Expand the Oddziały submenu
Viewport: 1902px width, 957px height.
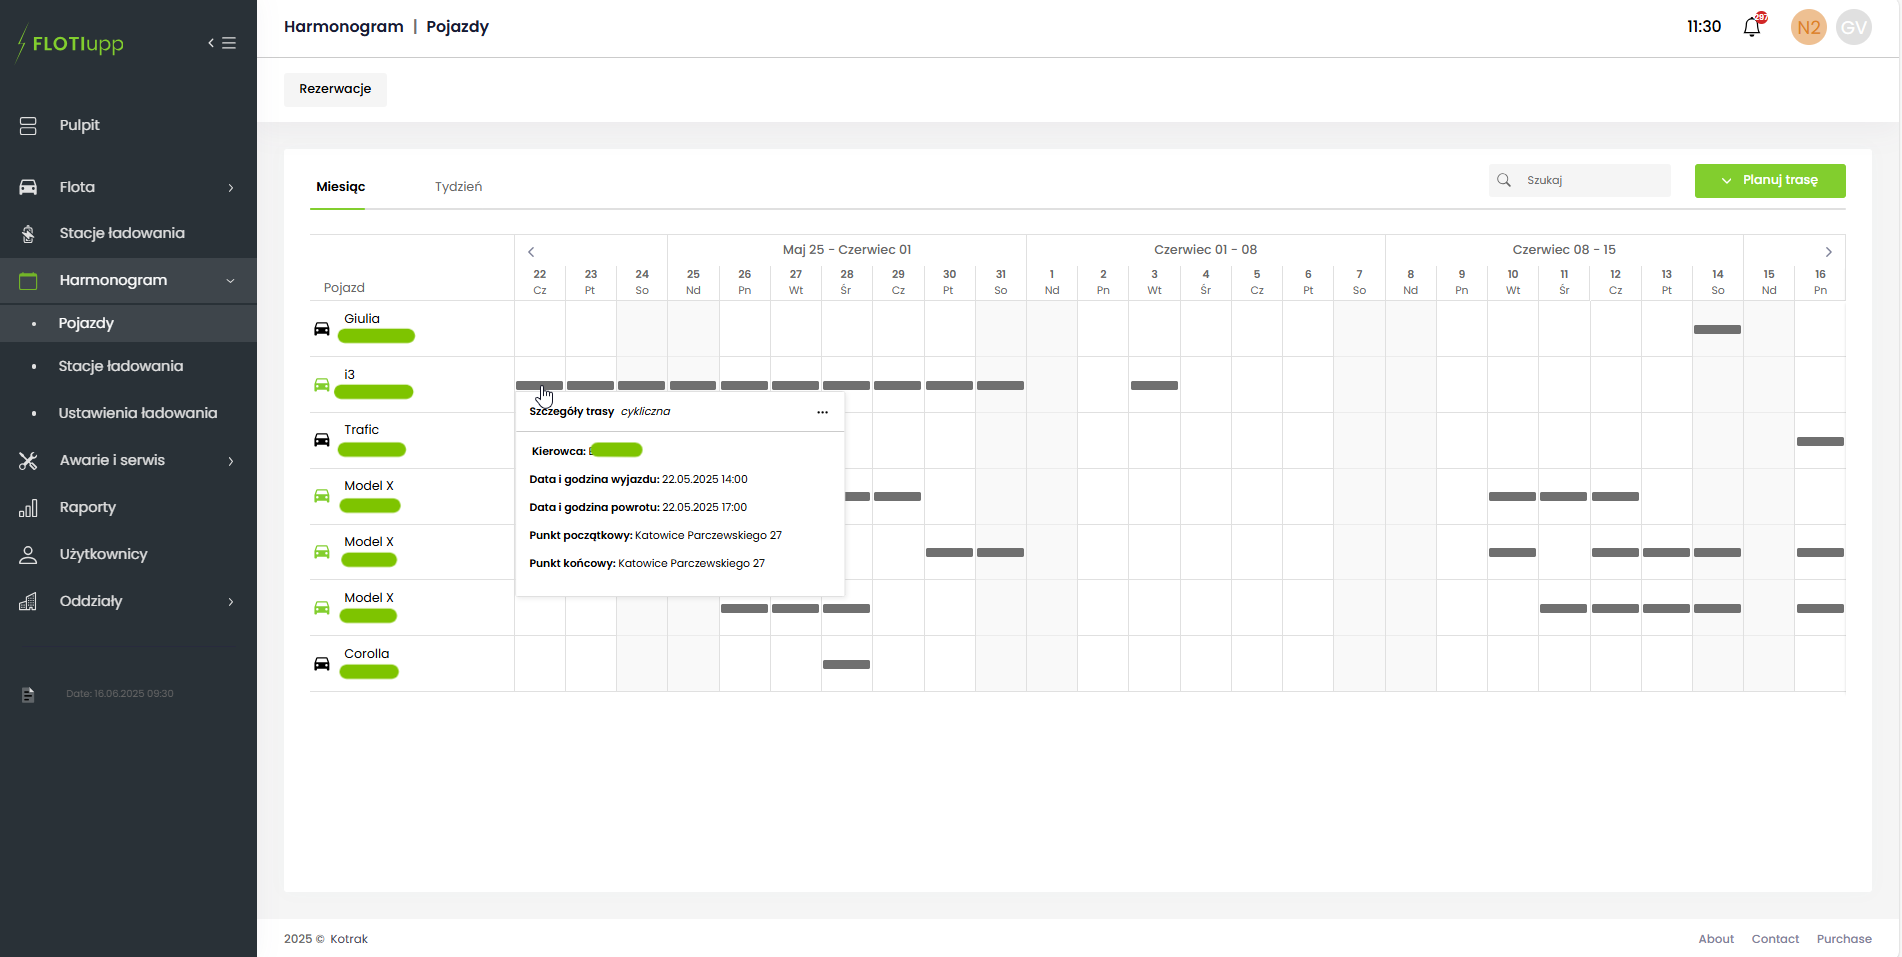231,602
